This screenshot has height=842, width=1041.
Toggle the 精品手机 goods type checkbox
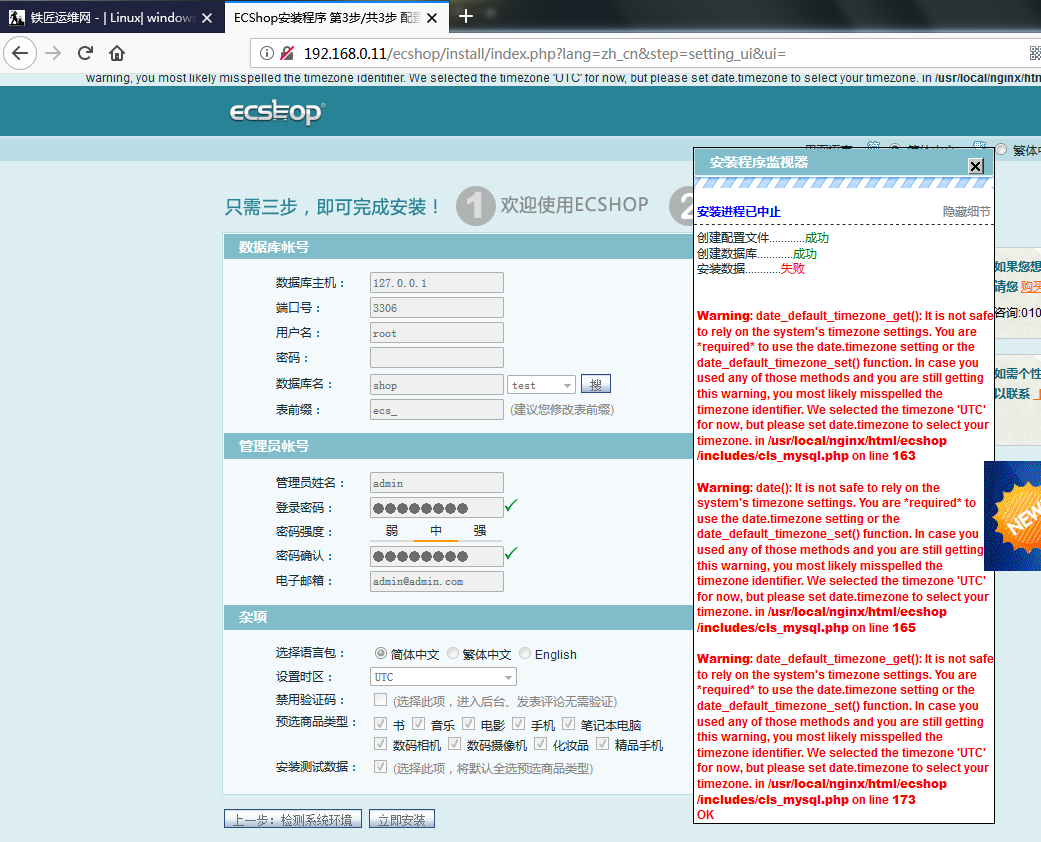[x=602, y=744]
